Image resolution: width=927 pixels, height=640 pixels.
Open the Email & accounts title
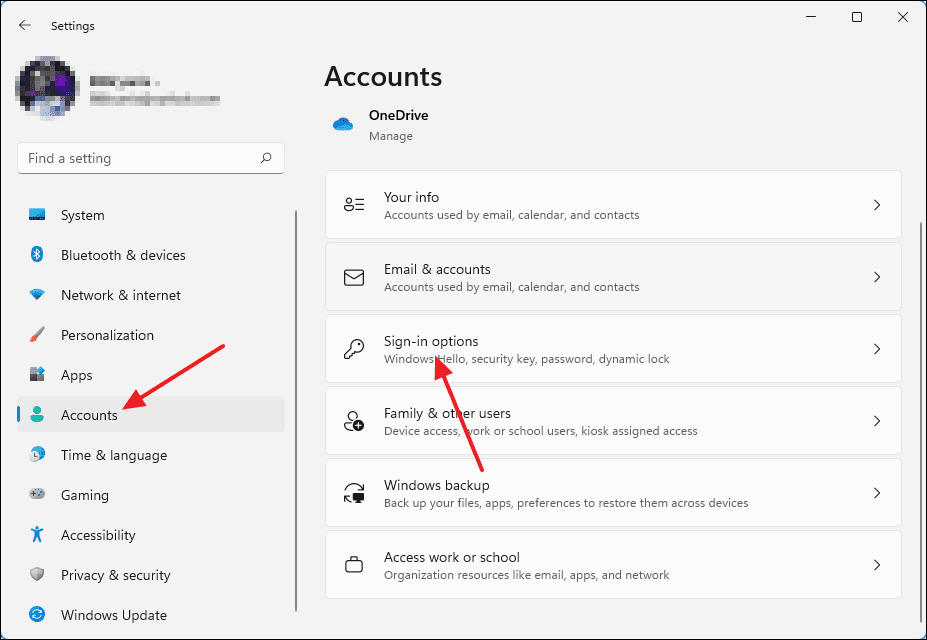[437, 269]
